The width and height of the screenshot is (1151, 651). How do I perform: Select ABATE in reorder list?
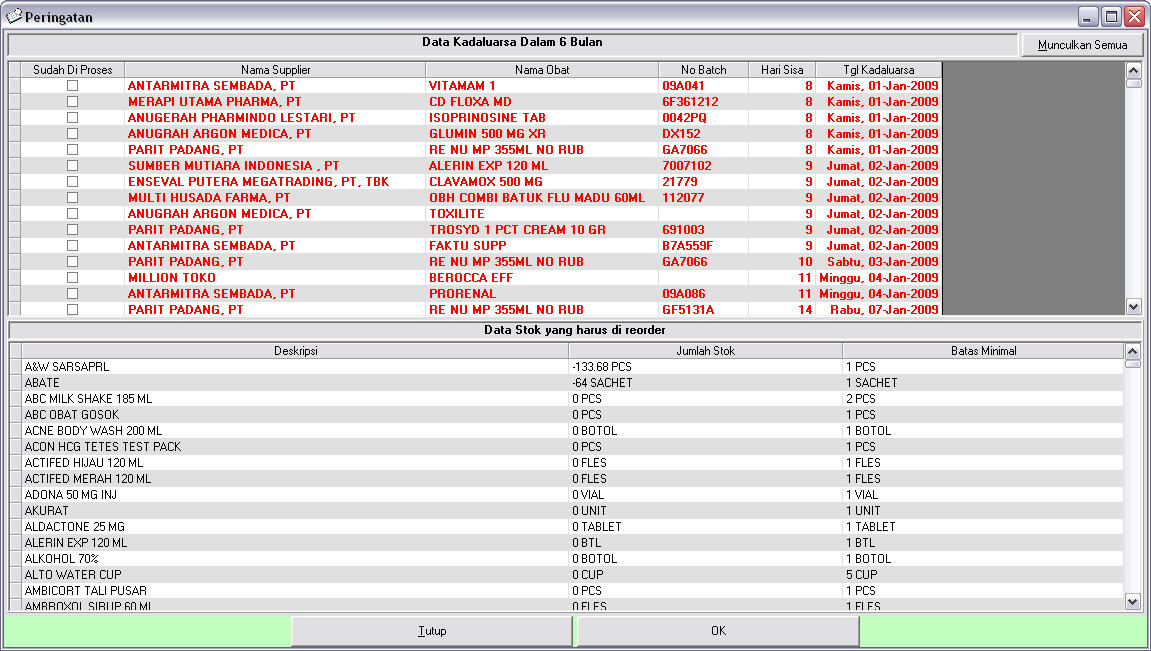573,382
